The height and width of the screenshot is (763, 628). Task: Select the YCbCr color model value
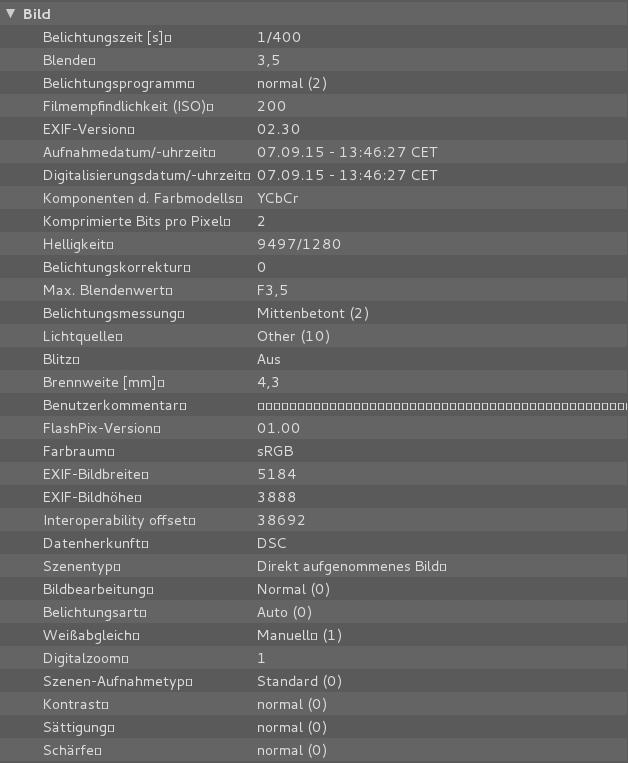point(277,198)
